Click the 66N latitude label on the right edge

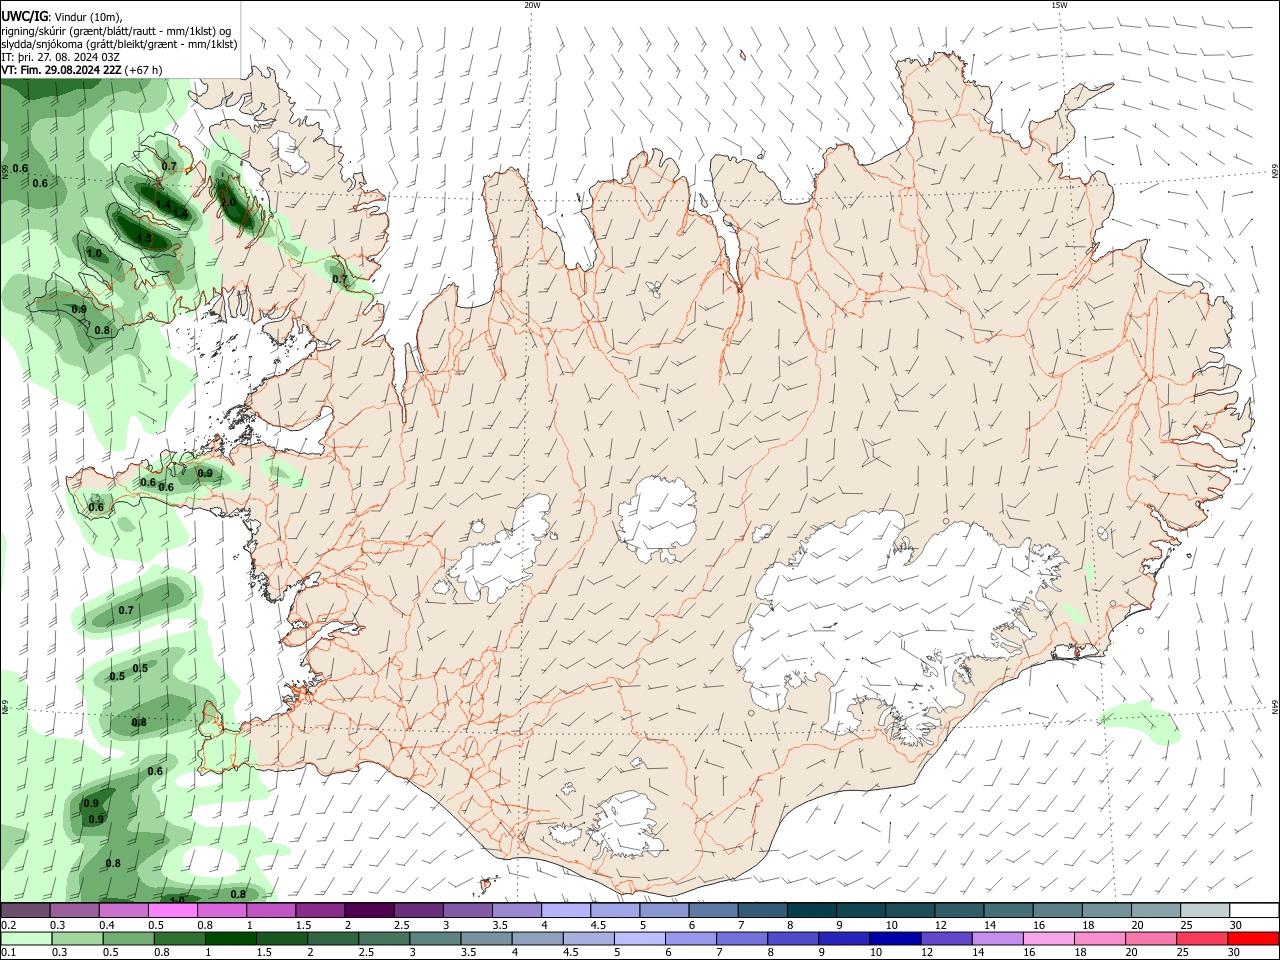(1275, 172)
